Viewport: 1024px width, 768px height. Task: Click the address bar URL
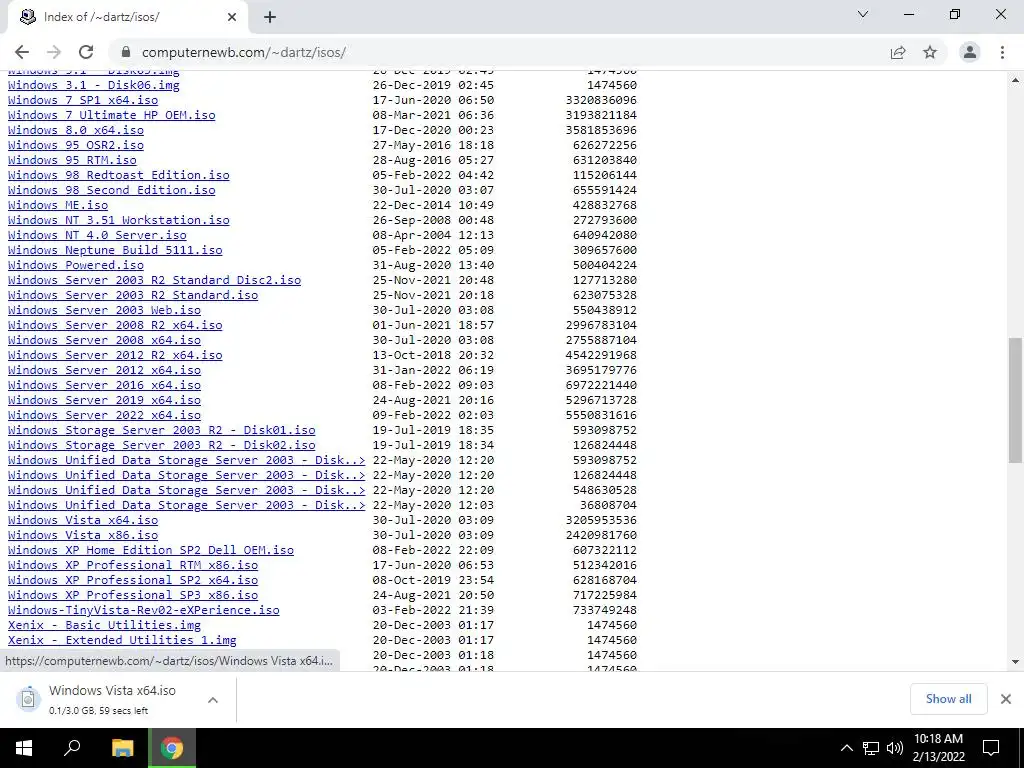(x=244, y=52)
